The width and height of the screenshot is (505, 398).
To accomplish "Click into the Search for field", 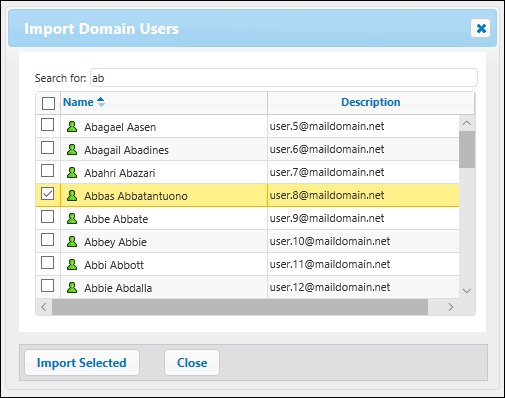I will tap(284, 78).
